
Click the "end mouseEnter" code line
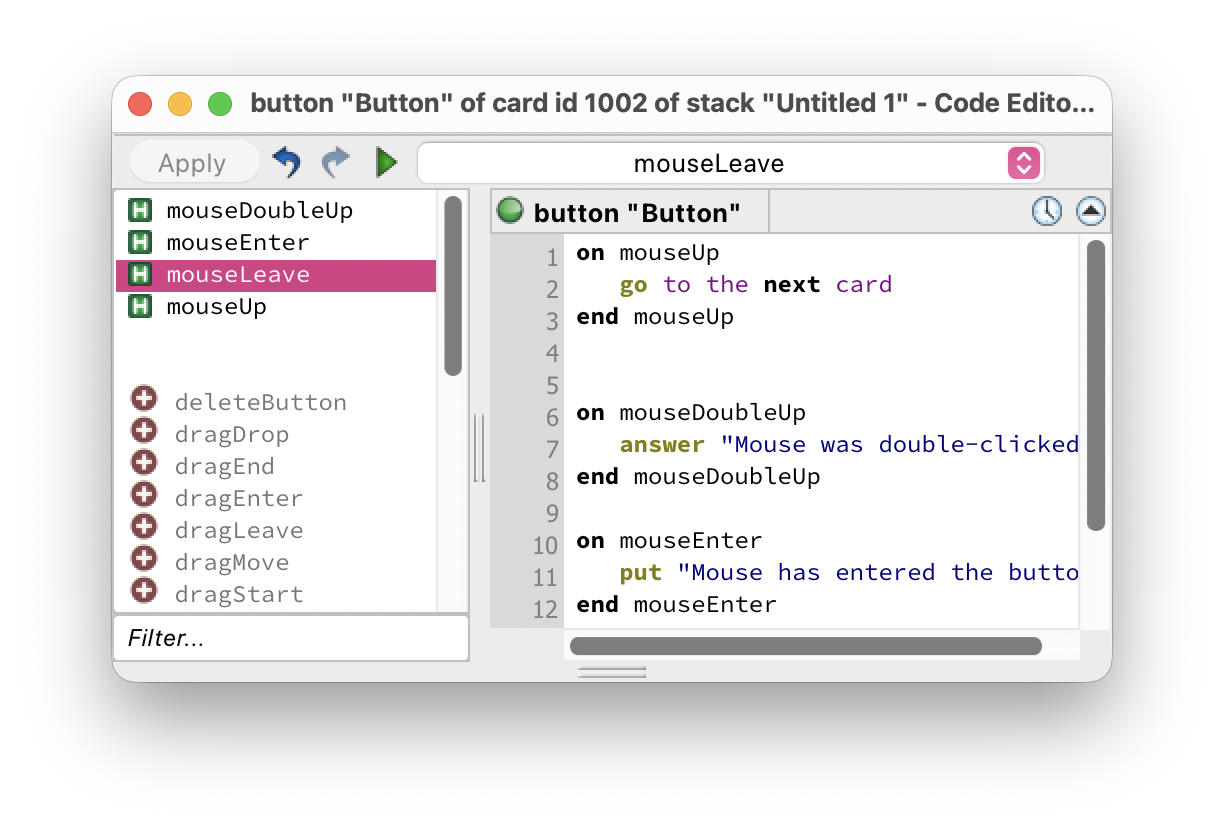(x=677, y=605)
